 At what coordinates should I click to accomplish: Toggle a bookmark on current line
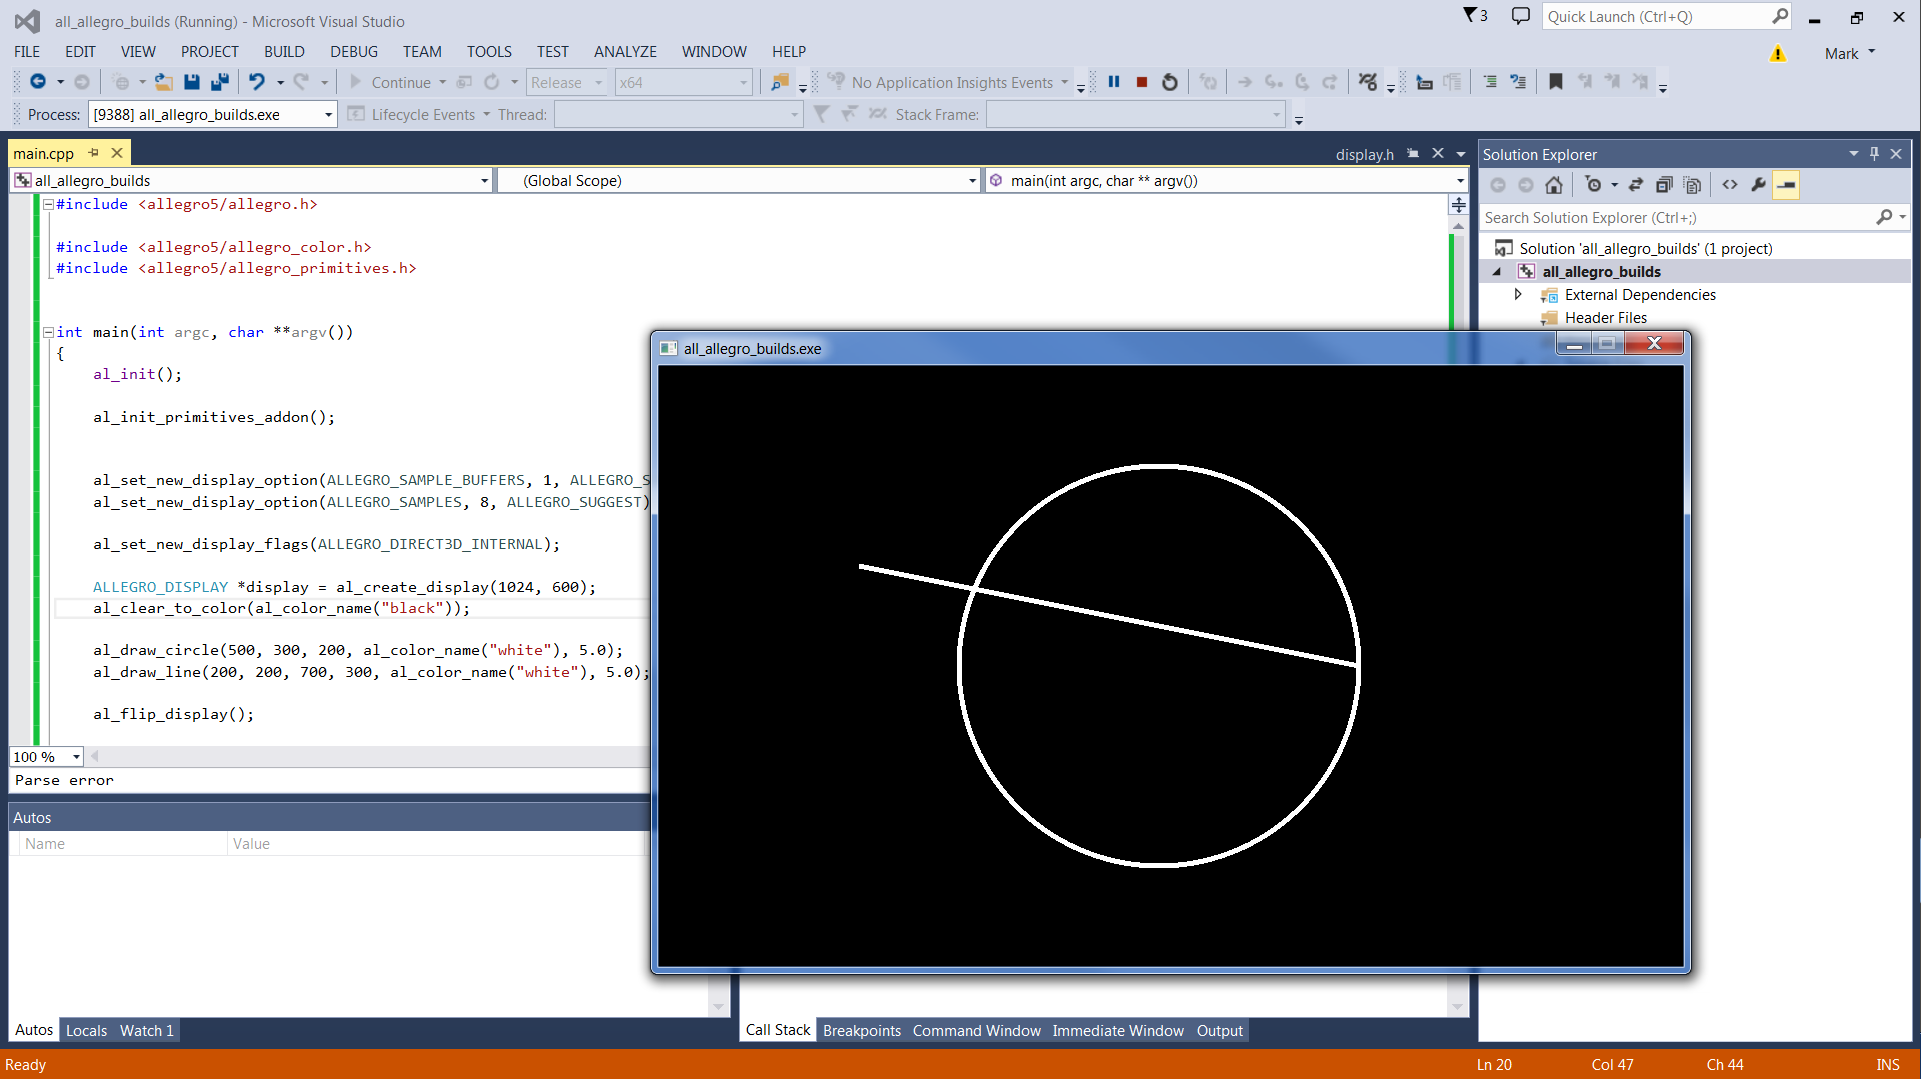tap(1555, 82)
